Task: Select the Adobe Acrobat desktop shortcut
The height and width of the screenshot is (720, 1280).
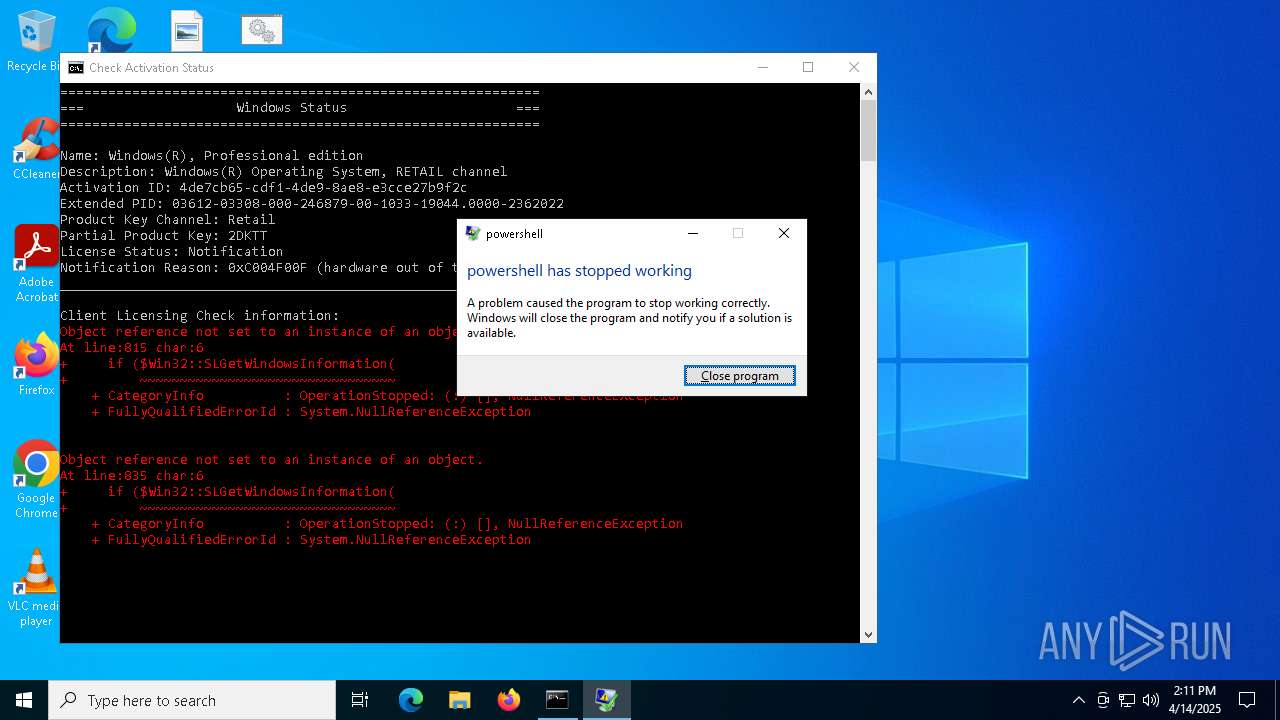Action: click(x=36, y=264)
